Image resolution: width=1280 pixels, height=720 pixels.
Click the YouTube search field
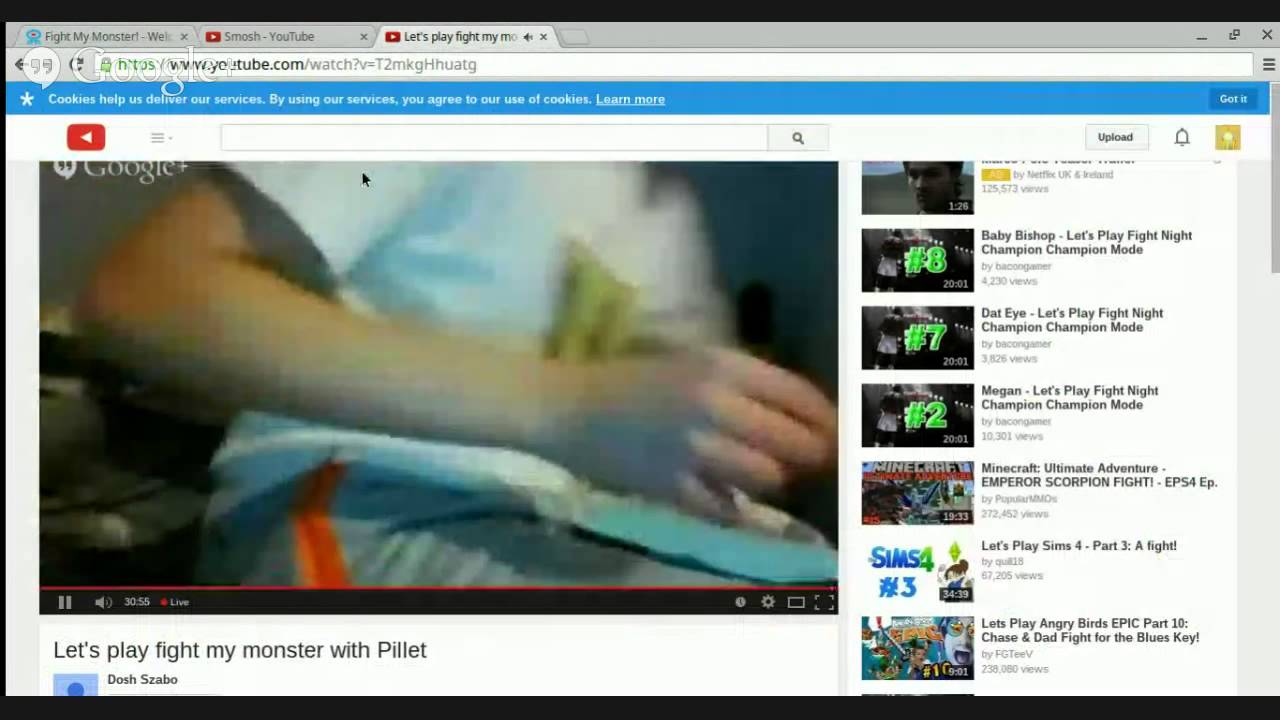(494, 138)
